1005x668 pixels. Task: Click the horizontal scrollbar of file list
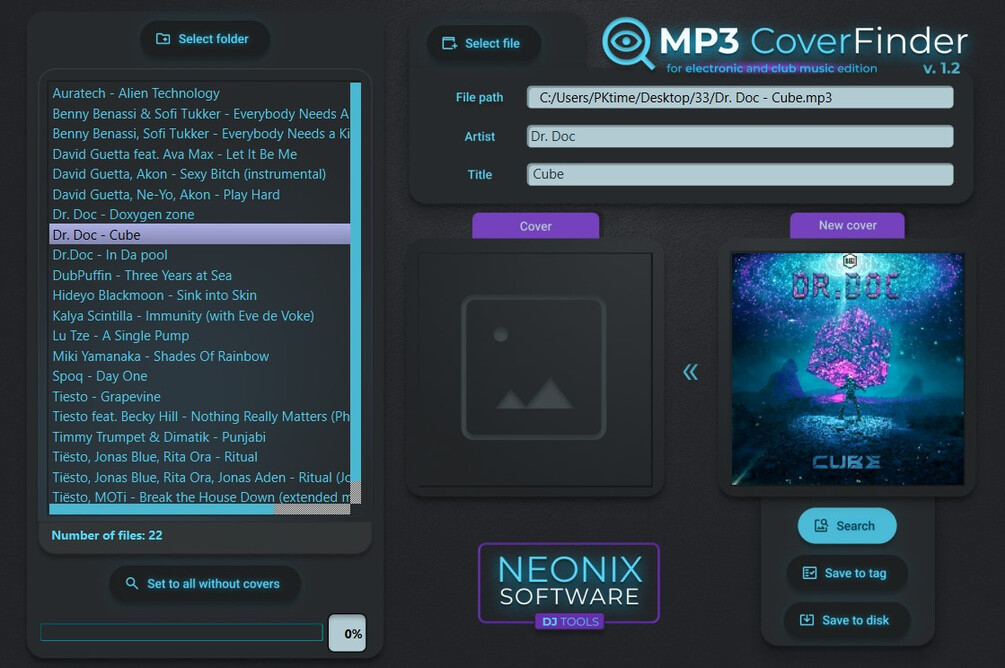(199, 509)
